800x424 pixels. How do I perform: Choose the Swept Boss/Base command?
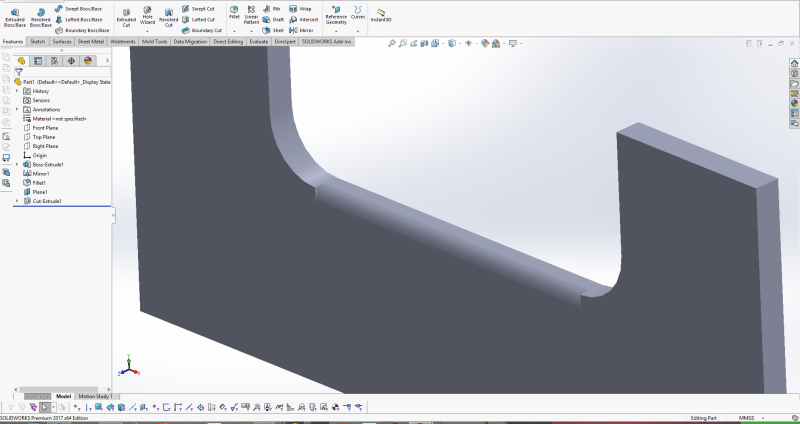(78, 9)
